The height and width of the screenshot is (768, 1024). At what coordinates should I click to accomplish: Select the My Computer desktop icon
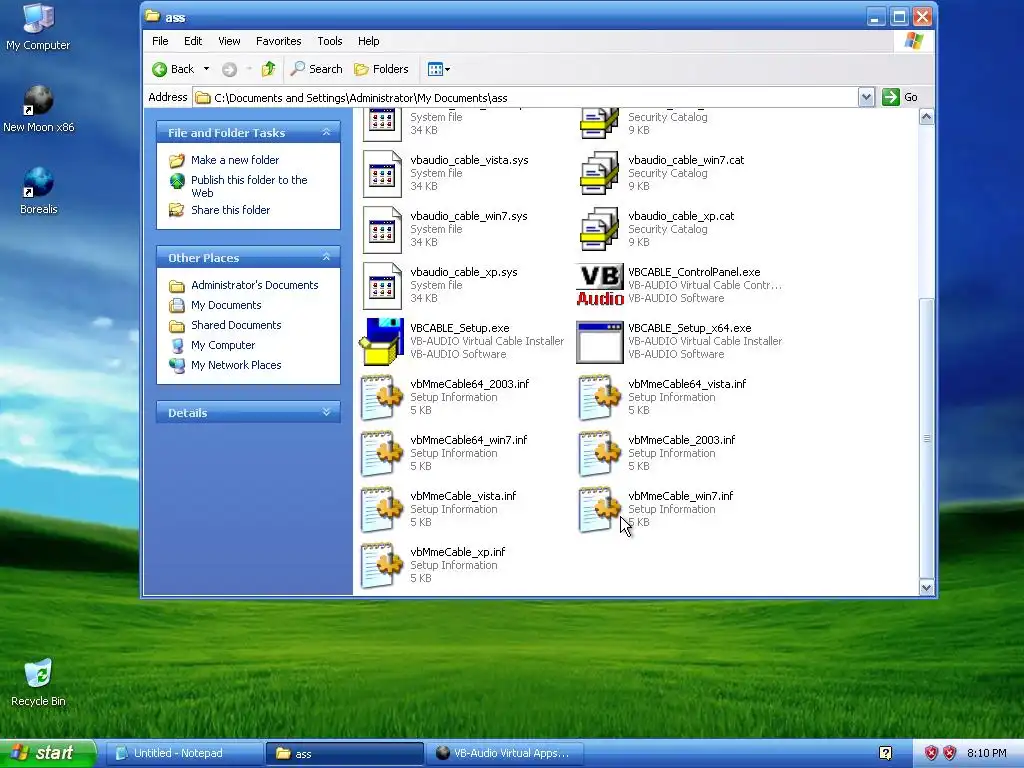click(x=38, y=26)
